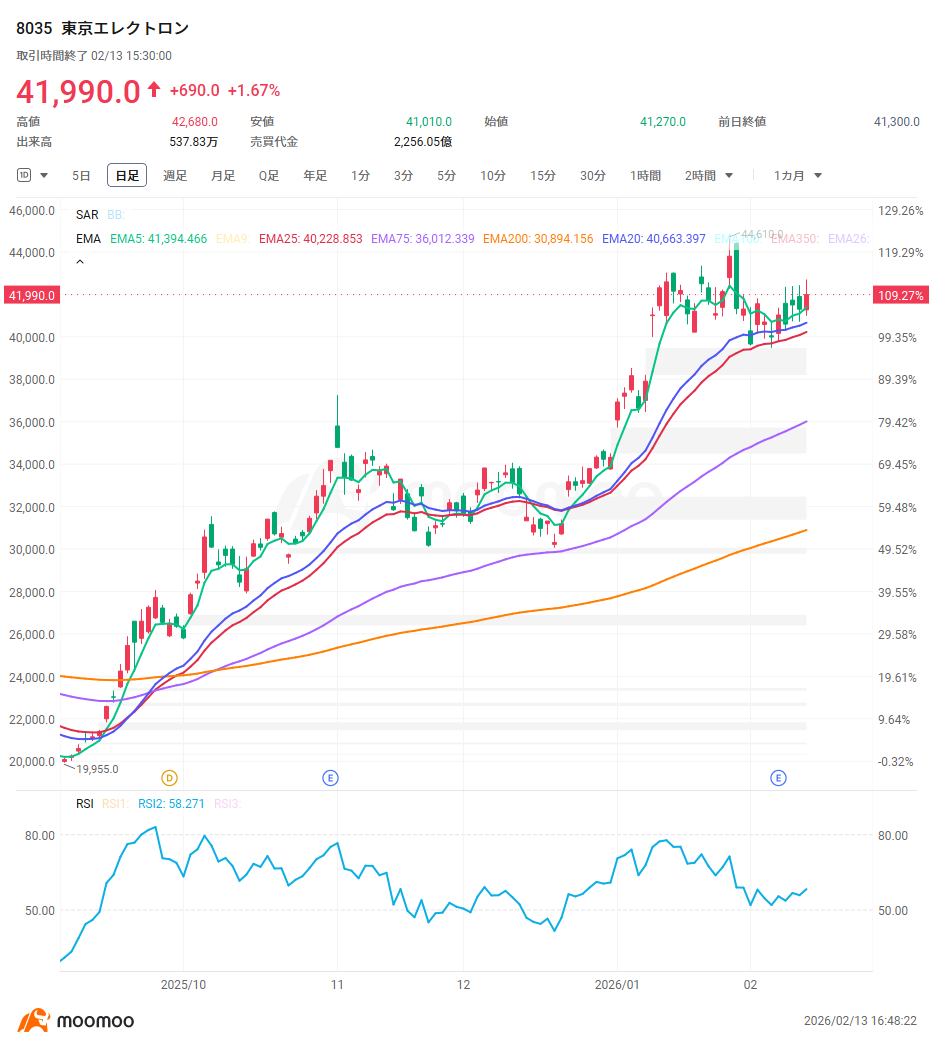
Task: Choose the 1時間 interval
Action: coord(645,176)
